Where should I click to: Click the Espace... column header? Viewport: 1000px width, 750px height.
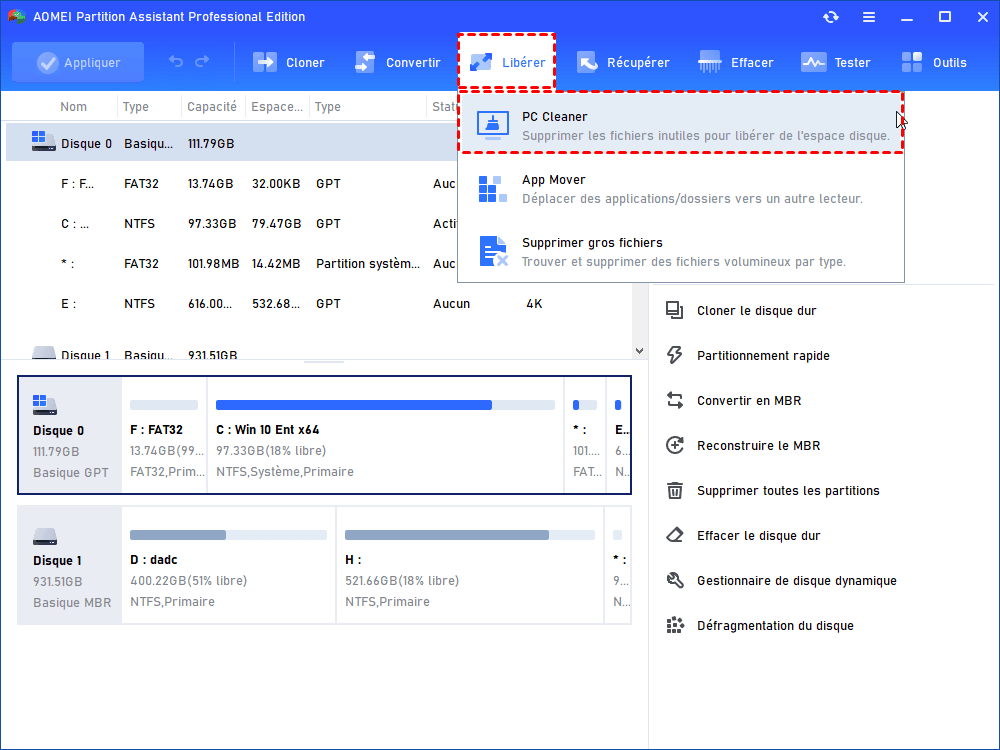pos(277,107)
